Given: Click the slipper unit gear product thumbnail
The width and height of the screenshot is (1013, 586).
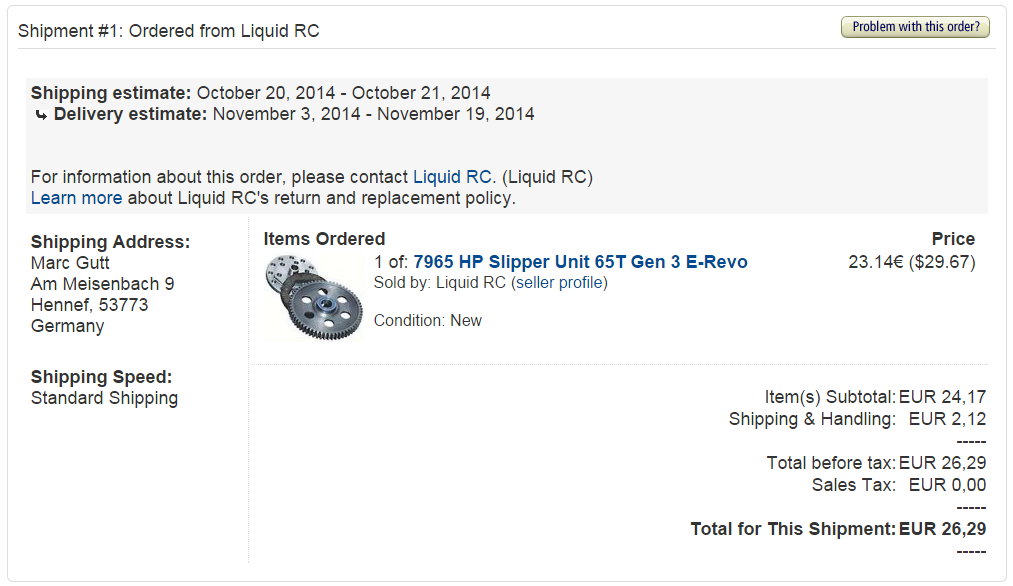Looking at the screenshot, I should pyautogui.click(x=314, y=297).
